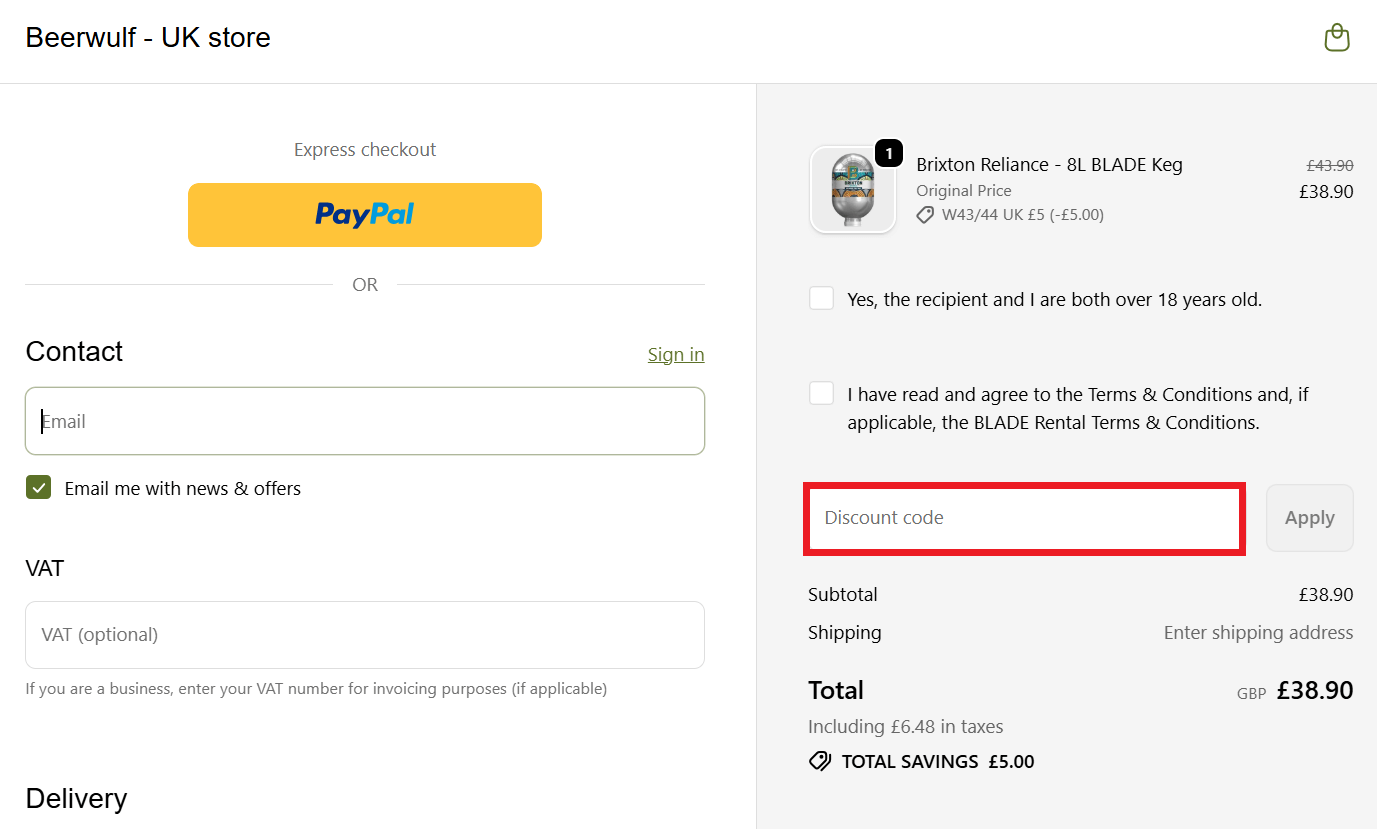Click the Email input field

pos(364,420)
